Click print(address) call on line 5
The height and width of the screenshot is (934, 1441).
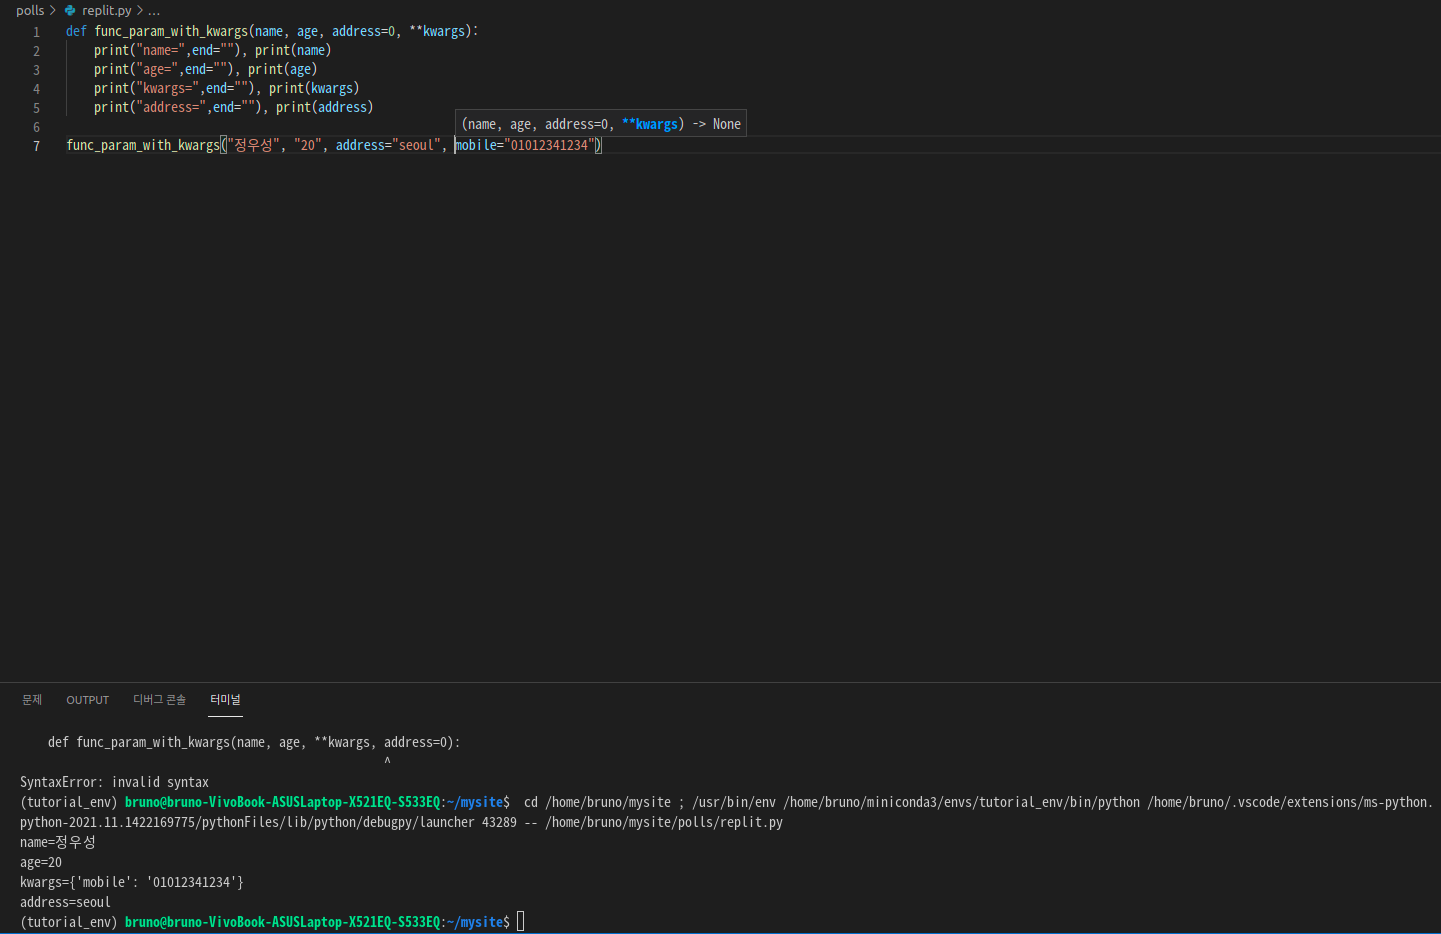tap(325, 107)
